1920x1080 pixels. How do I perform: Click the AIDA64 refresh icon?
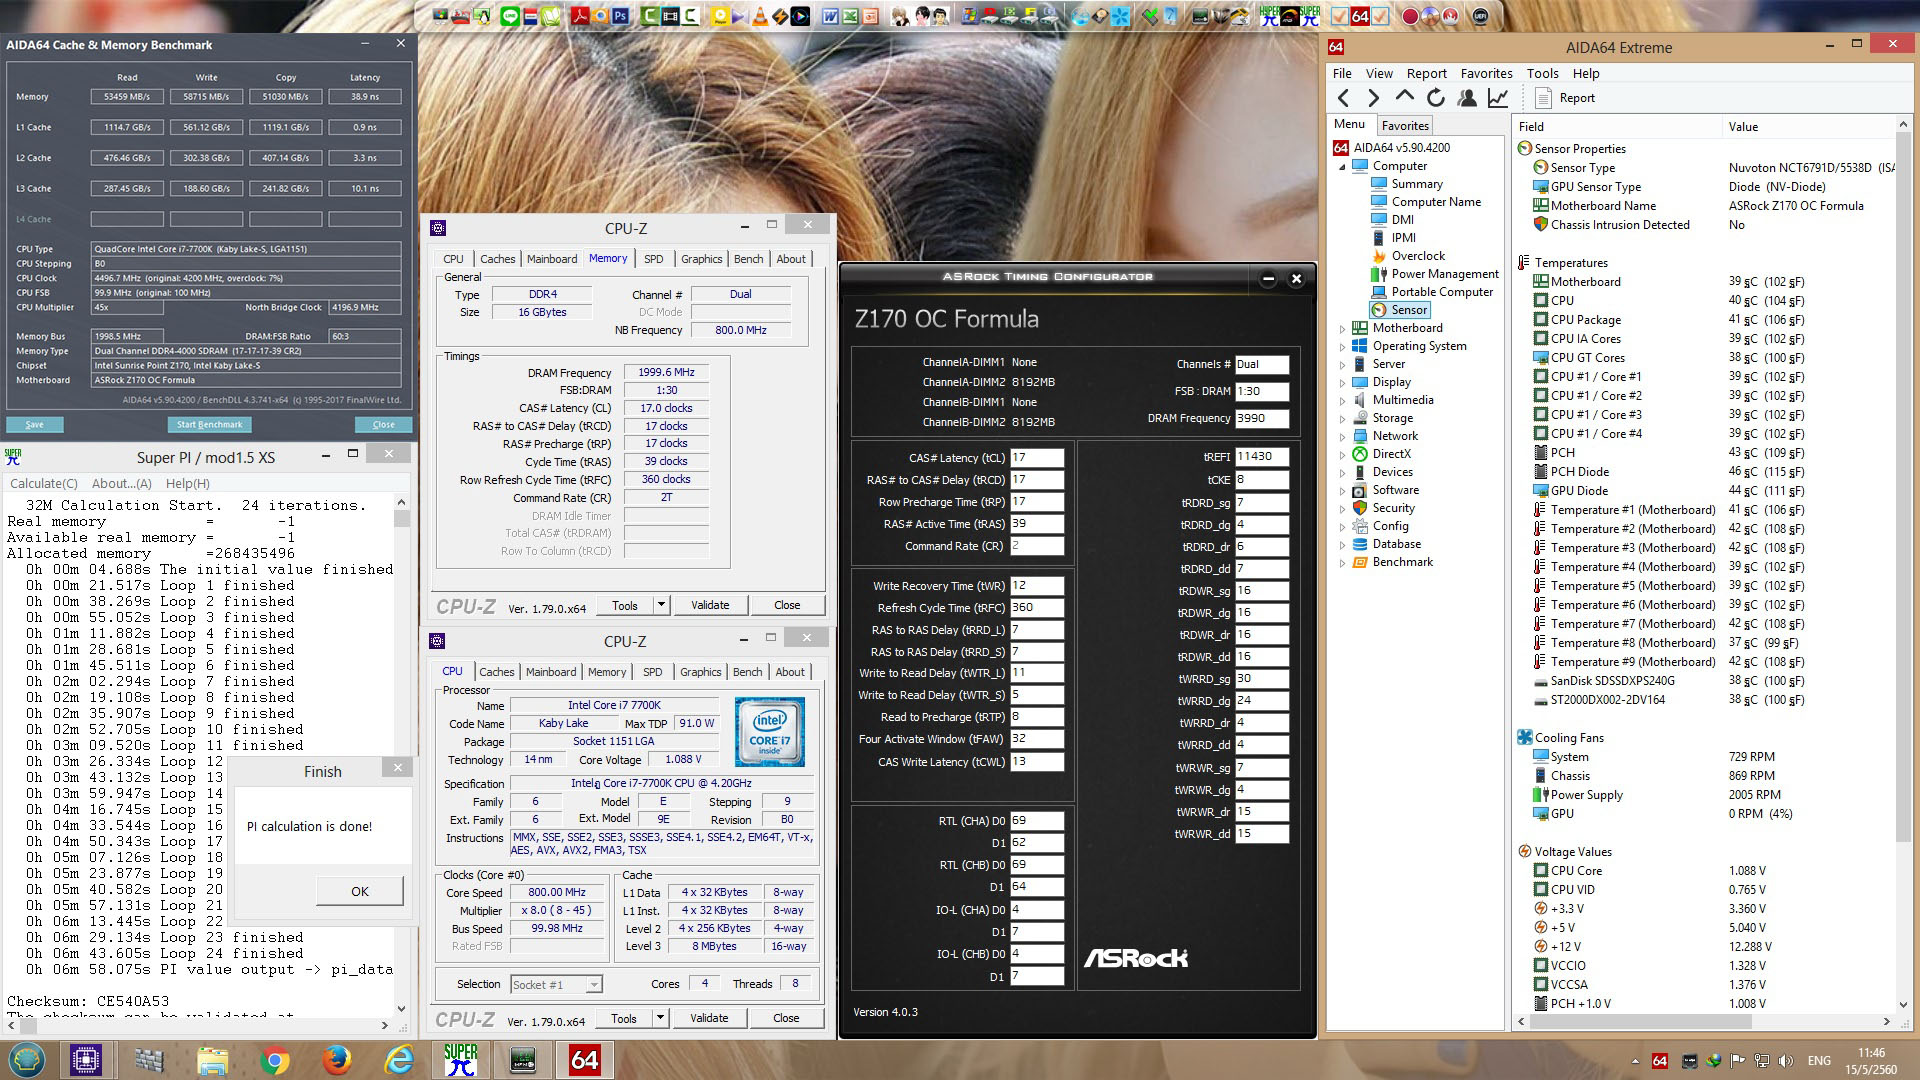tap(1435, 98)
